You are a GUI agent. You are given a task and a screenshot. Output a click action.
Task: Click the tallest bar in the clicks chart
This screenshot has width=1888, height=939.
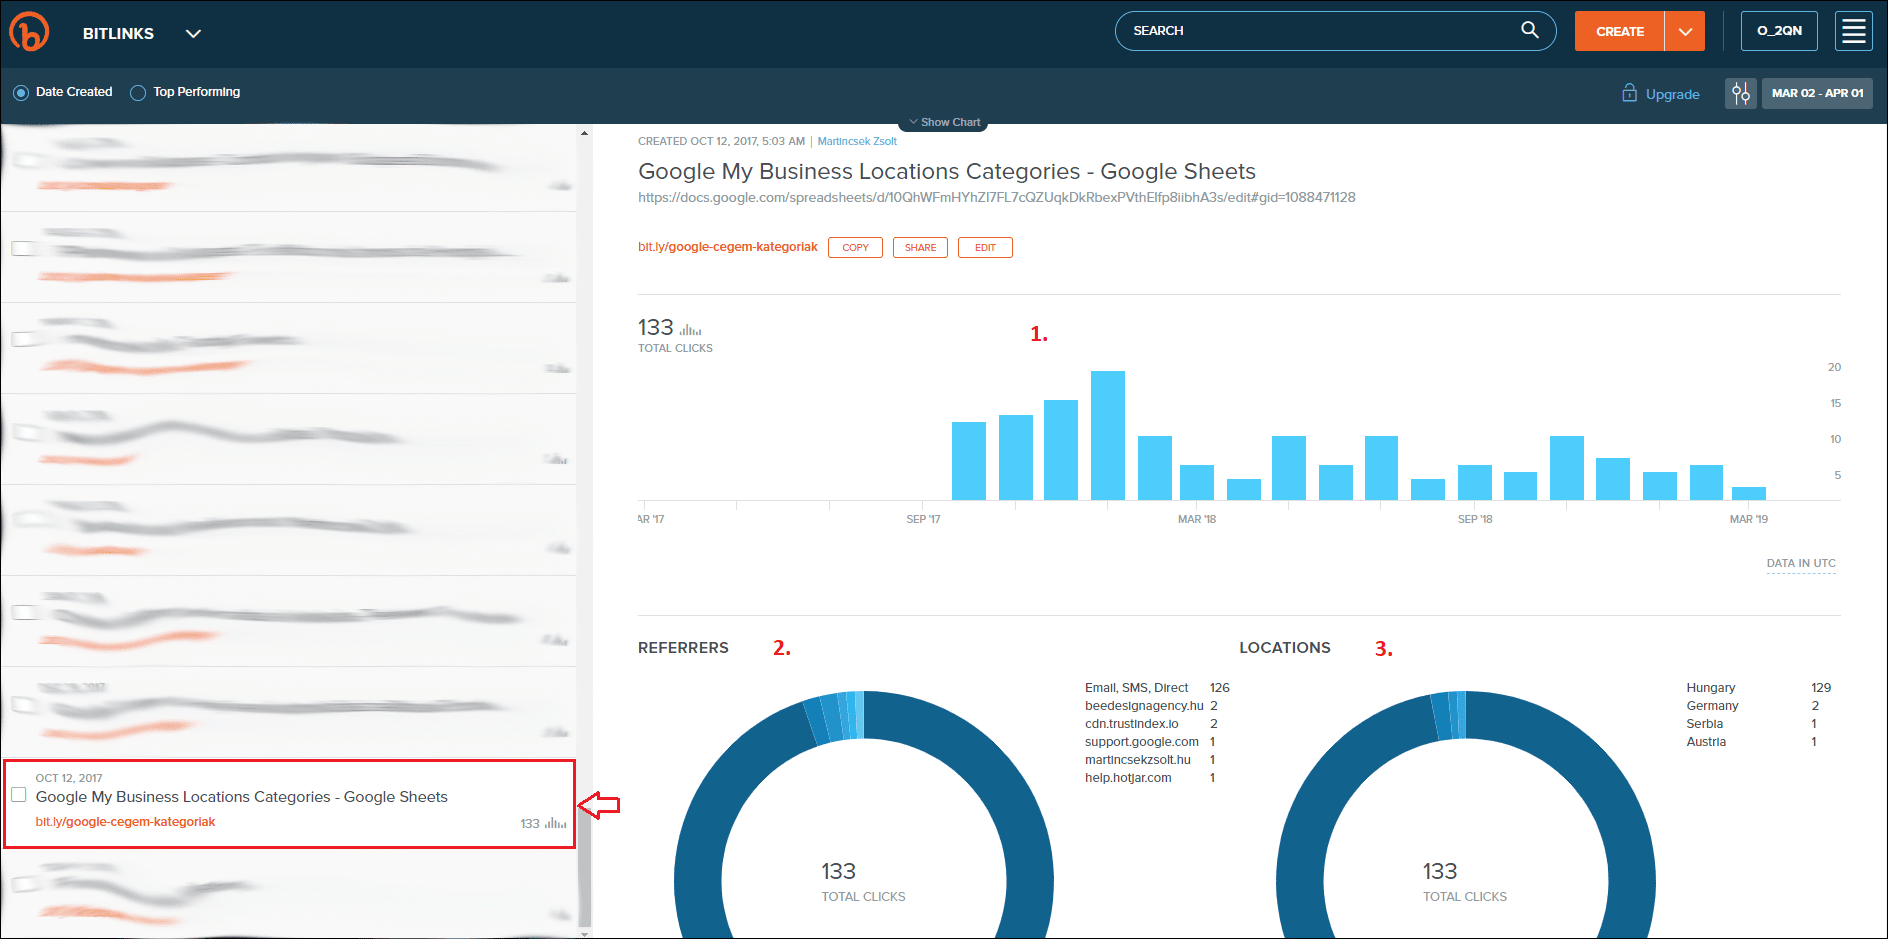point(1107,435)
